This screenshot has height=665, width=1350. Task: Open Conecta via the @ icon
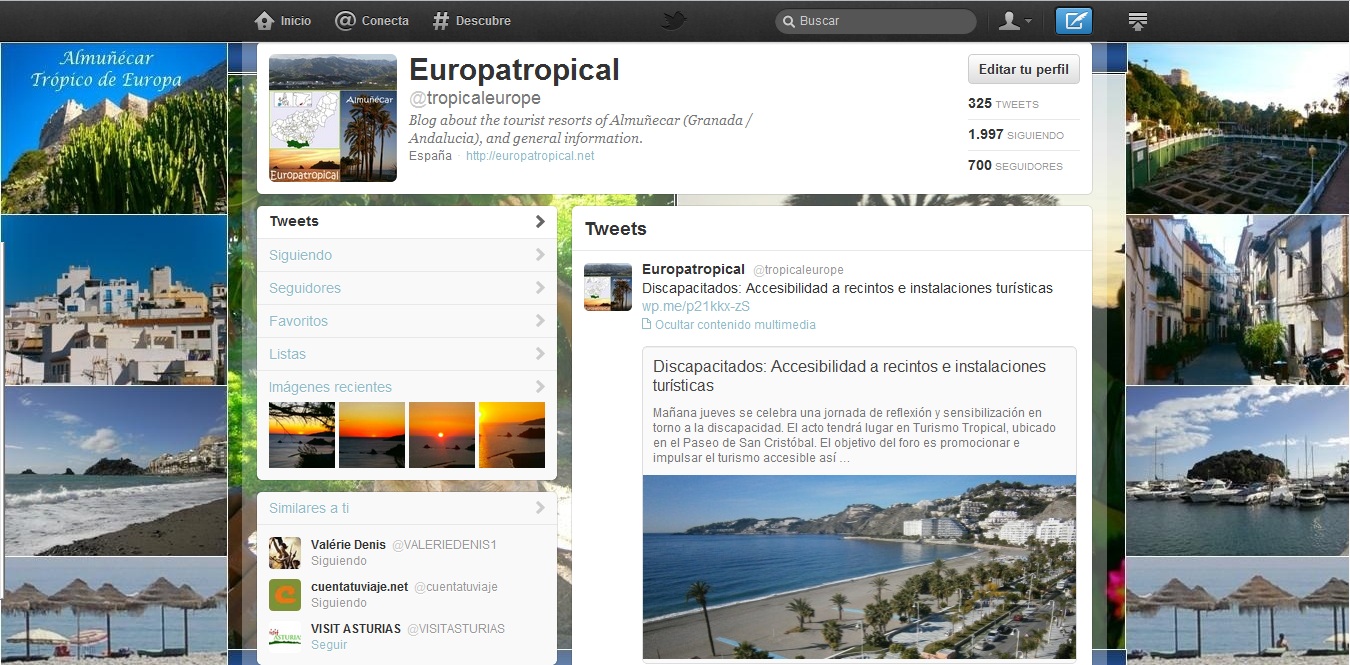pyautogui.click(x=345, y=21)
